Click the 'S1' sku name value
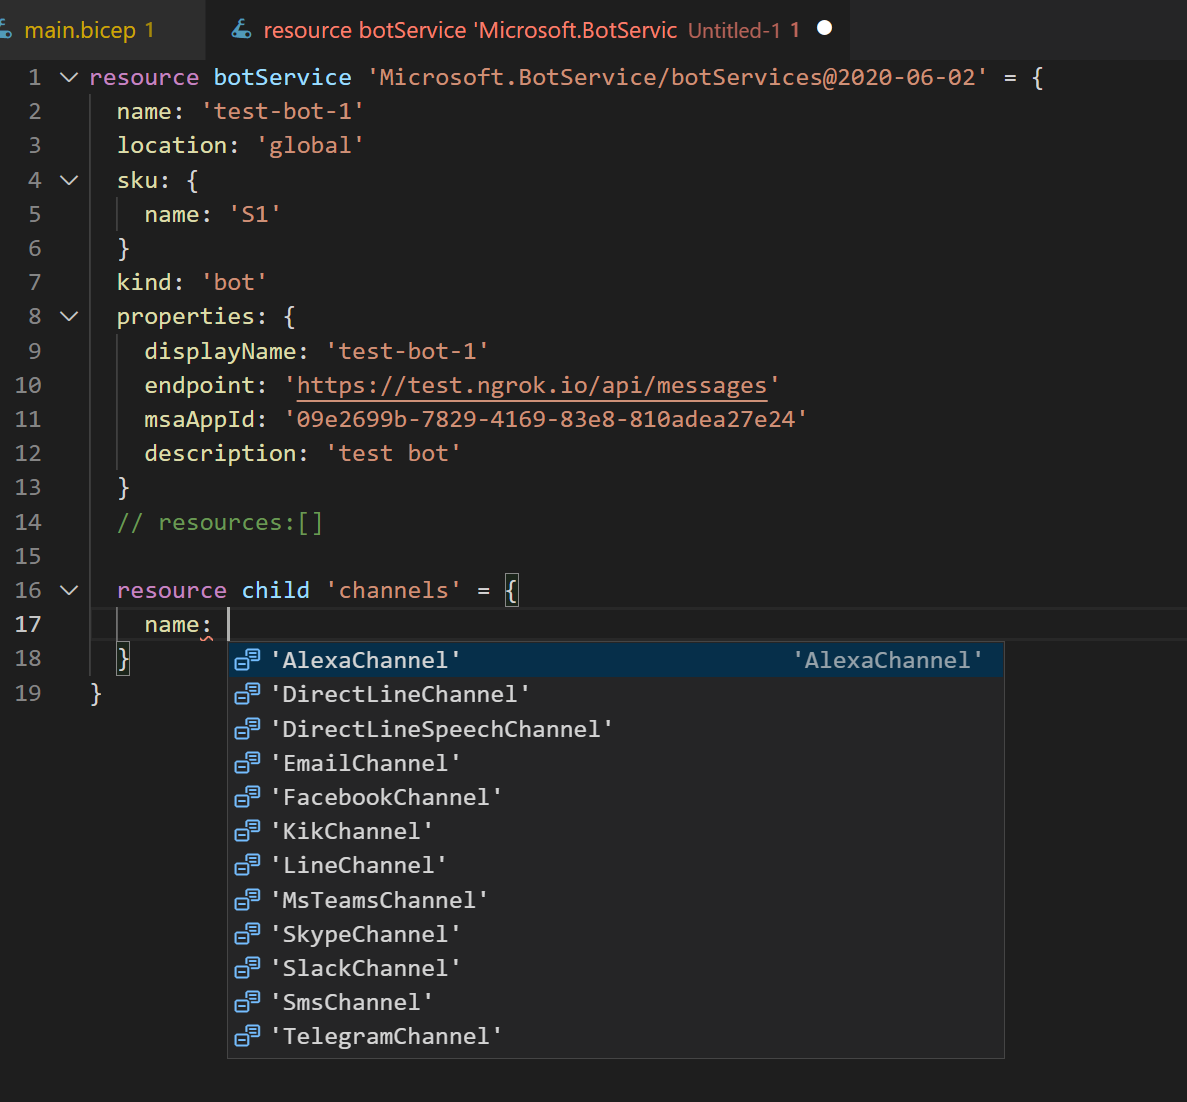The image size is (1187, 1102). coord(255,214)
